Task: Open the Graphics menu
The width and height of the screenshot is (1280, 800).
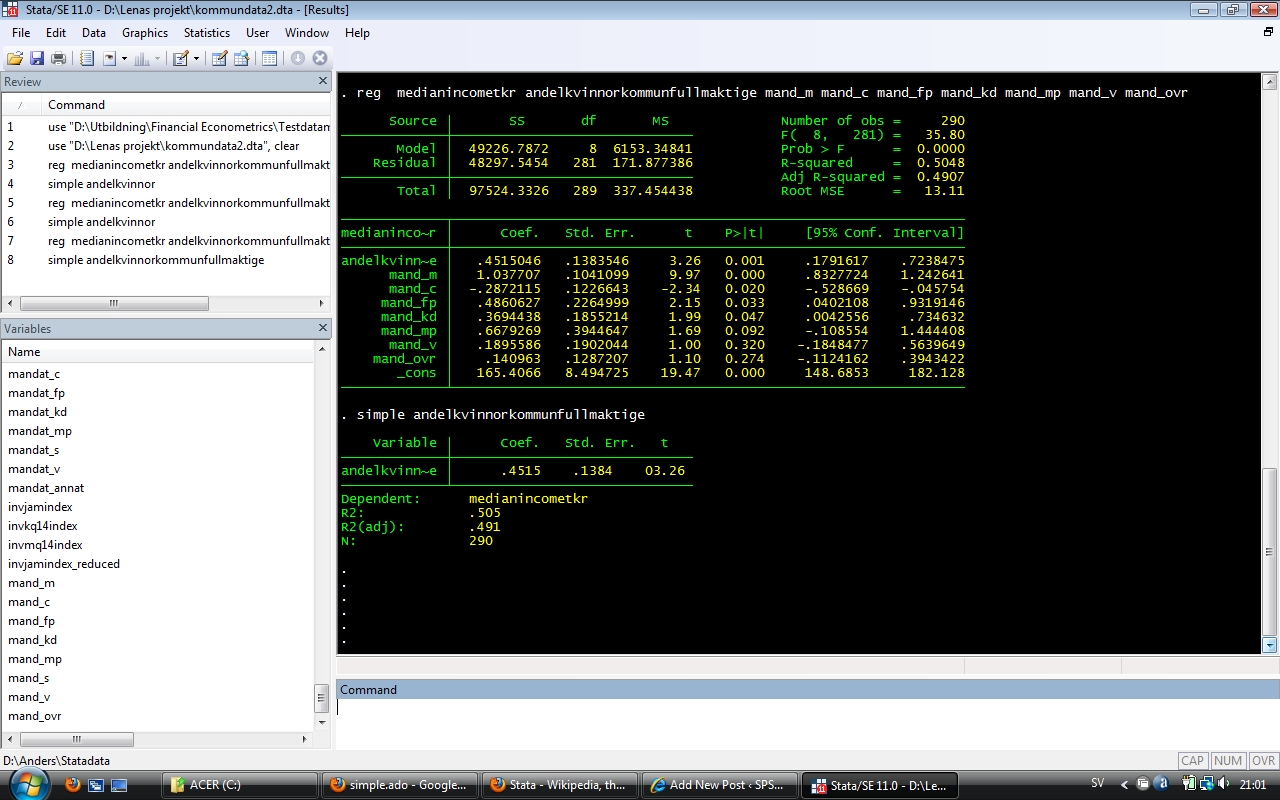Action: (x=145, y=33)
